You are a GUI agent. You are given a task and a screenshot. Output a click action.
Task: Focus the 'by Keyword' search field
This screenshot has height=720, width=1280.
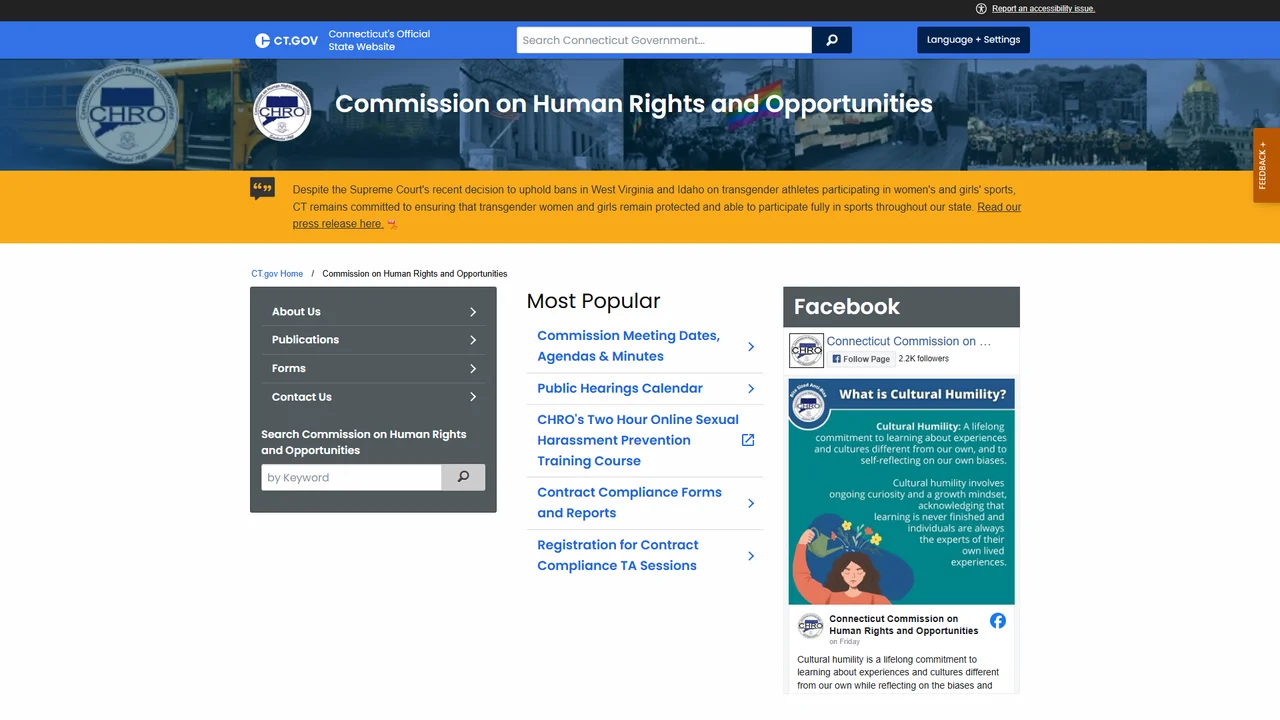click(351, 477)
